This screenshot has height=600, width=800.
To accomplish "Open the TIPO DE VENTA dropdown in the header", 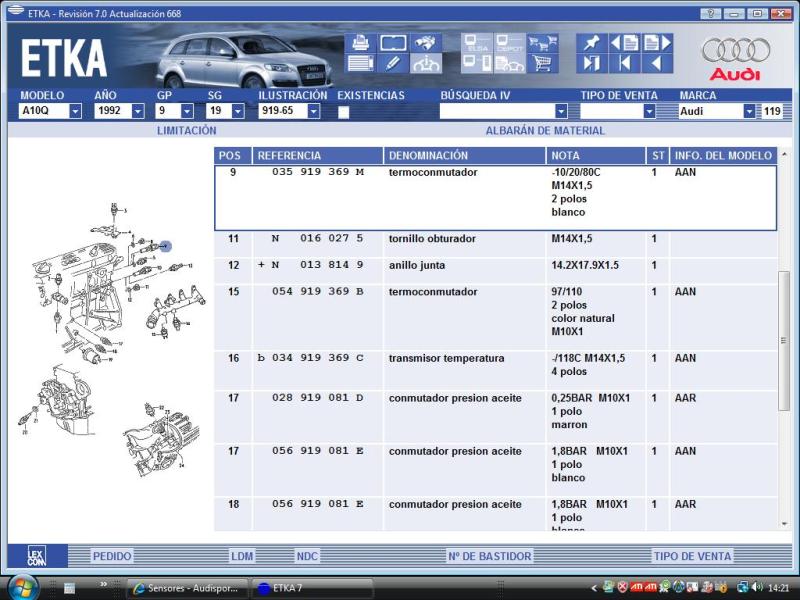I will (x=649, y=111).
